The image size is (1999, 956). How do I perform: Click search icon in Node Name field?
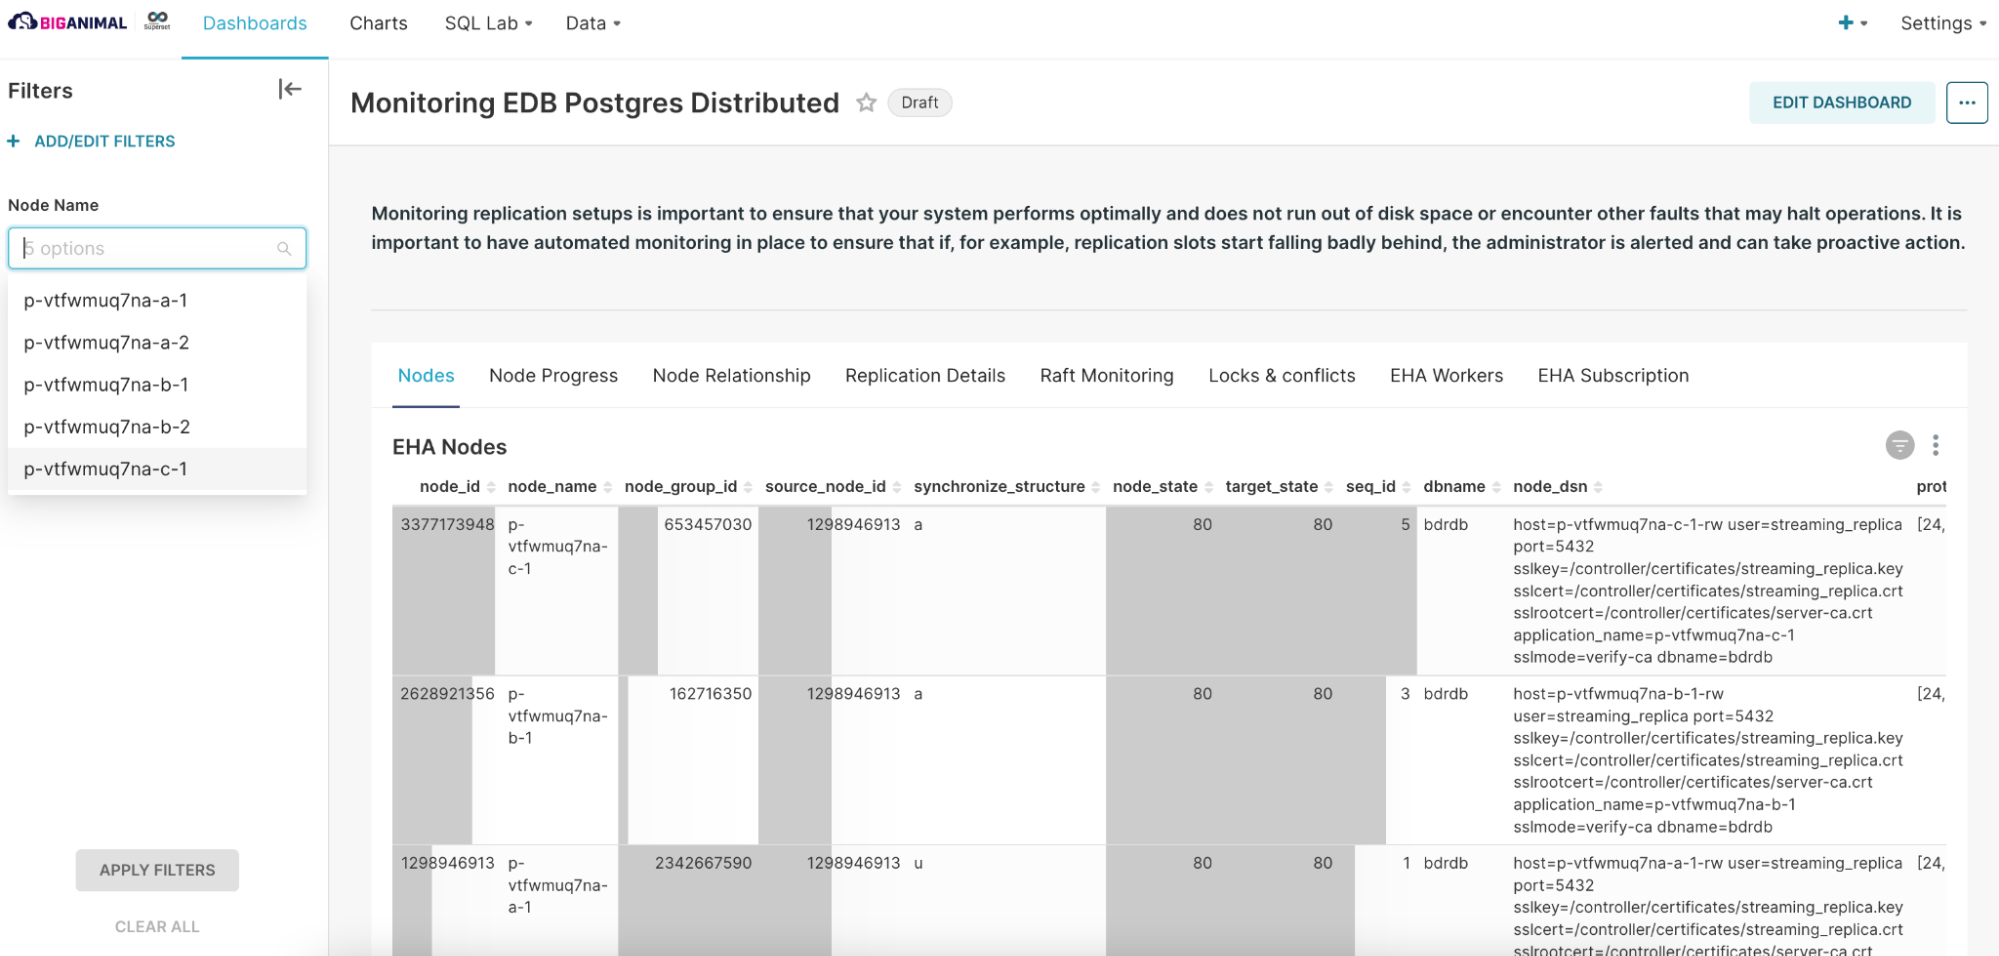[x=284, y=249]
